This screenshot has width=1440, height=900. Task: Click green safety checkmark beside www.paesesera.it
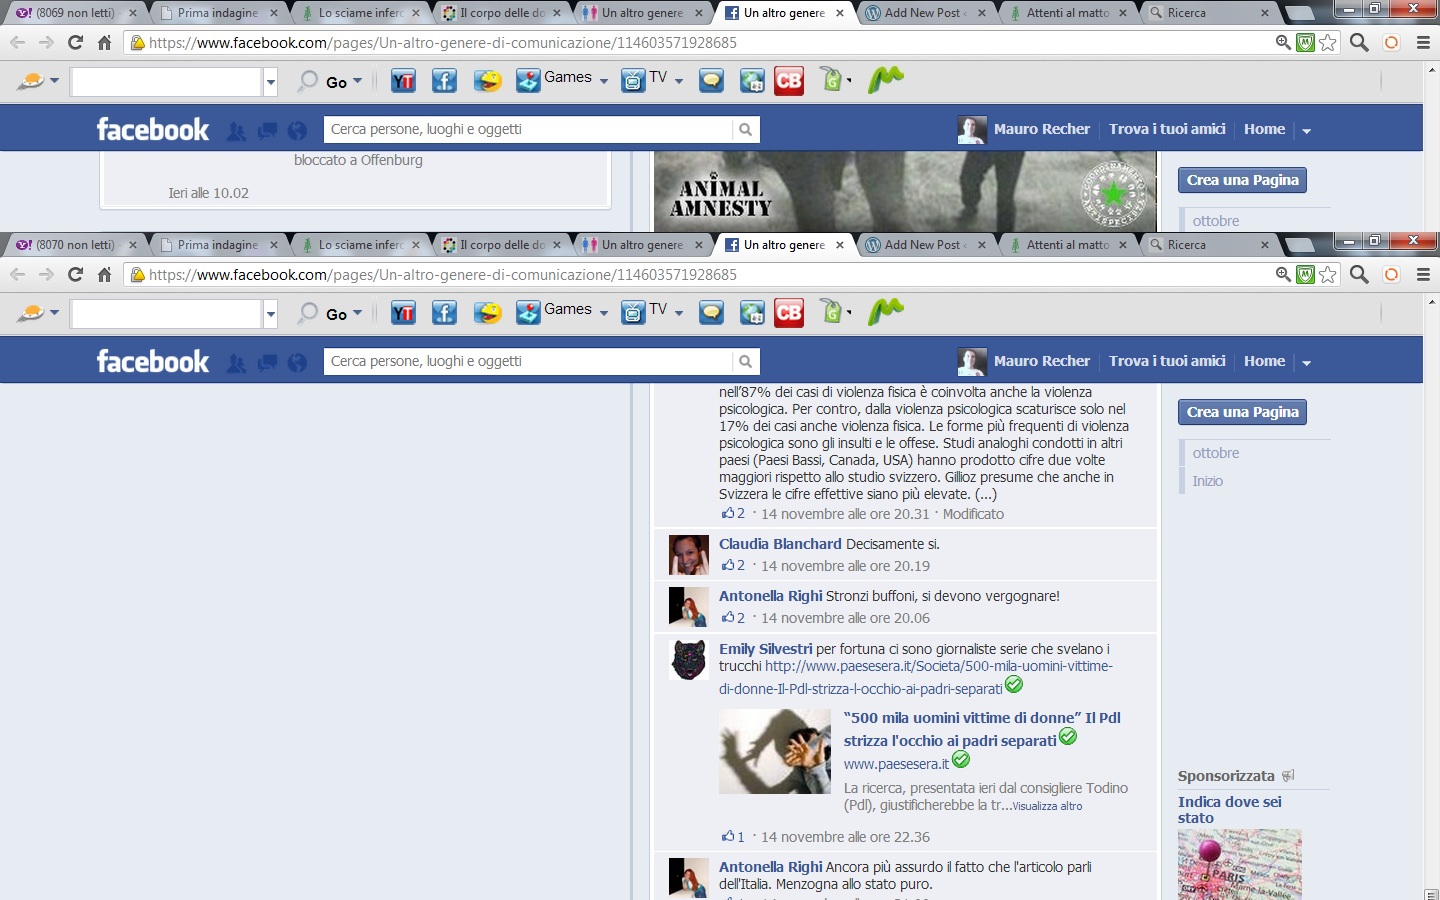point(961,760)
